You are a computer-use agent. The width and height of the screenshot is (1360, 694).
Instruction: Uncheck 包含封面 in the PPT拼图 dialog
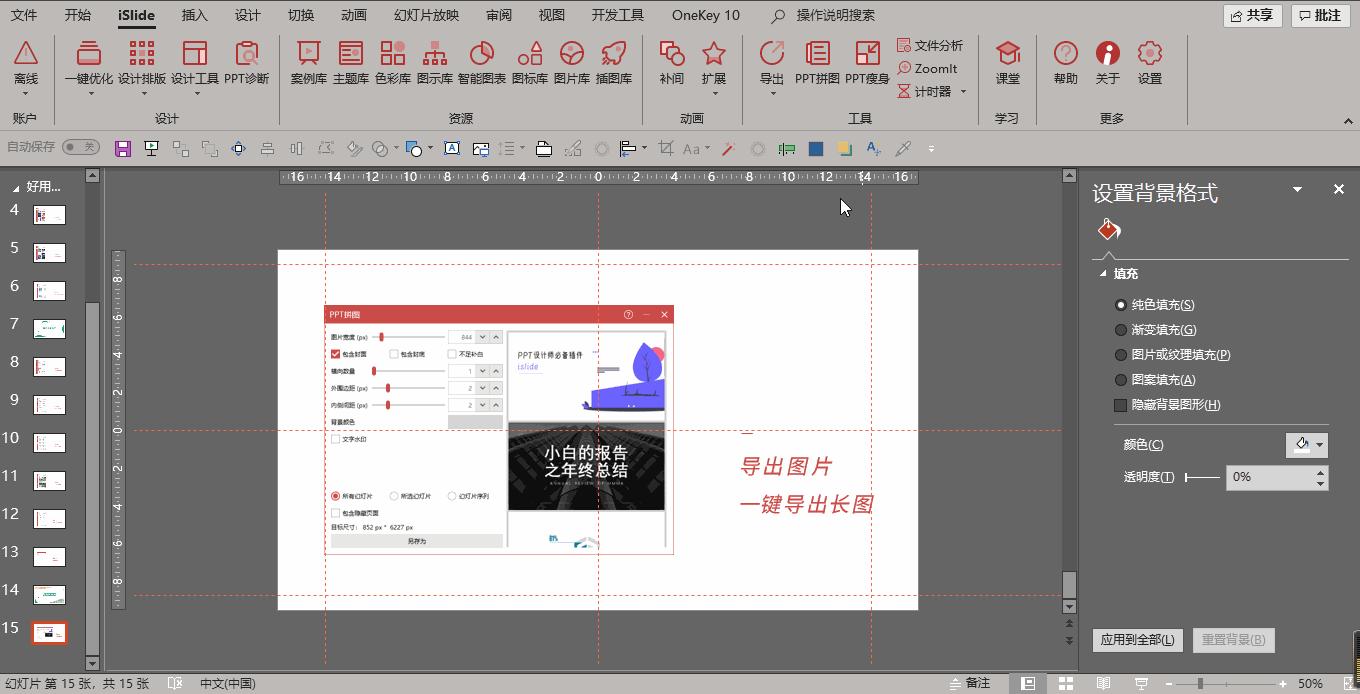pyautogui.click(x=336, y=353)
